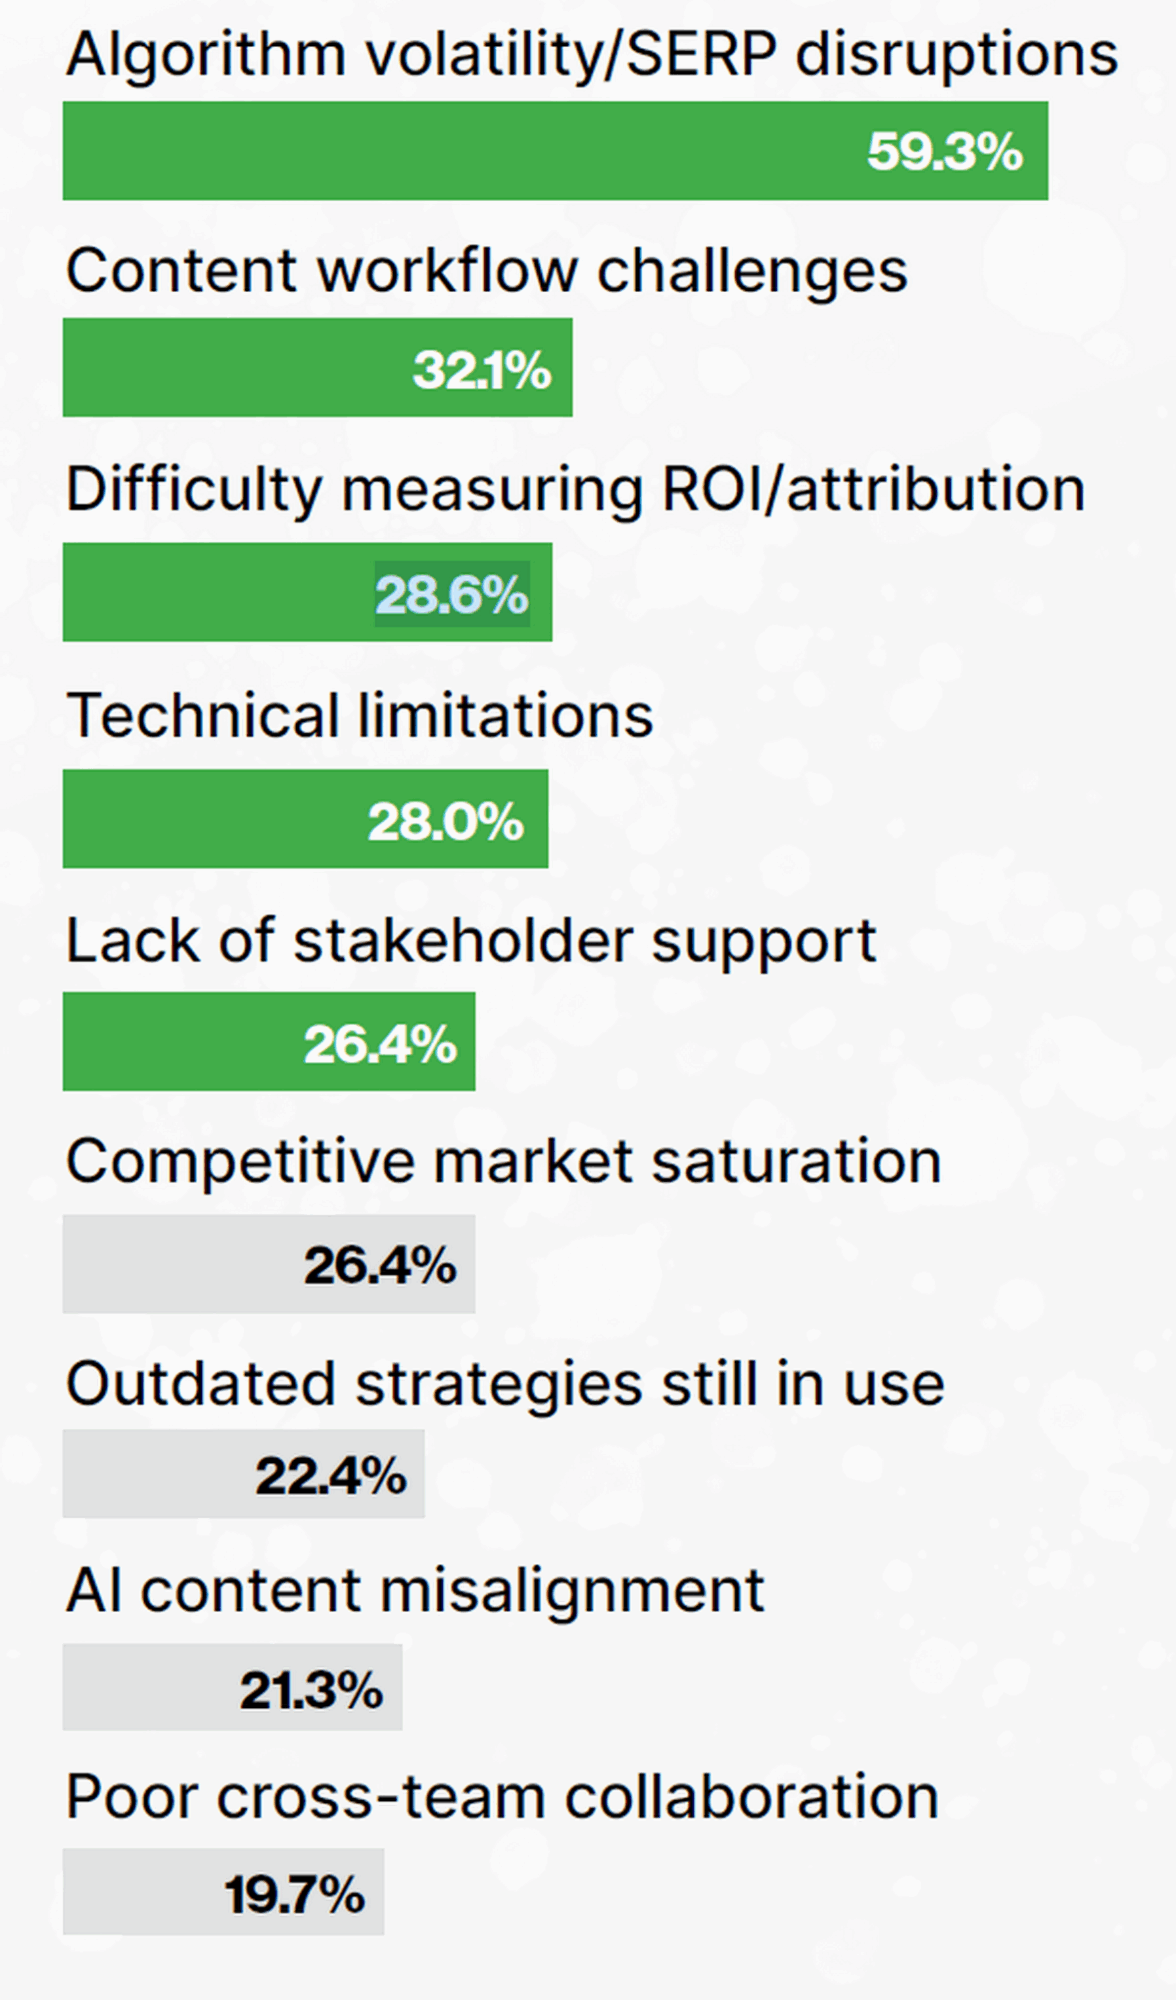This screenshot has width=1176, height=2000.
Task: Select the 59.3% value label
Action: pyautogui.click(x=944, y=152)
